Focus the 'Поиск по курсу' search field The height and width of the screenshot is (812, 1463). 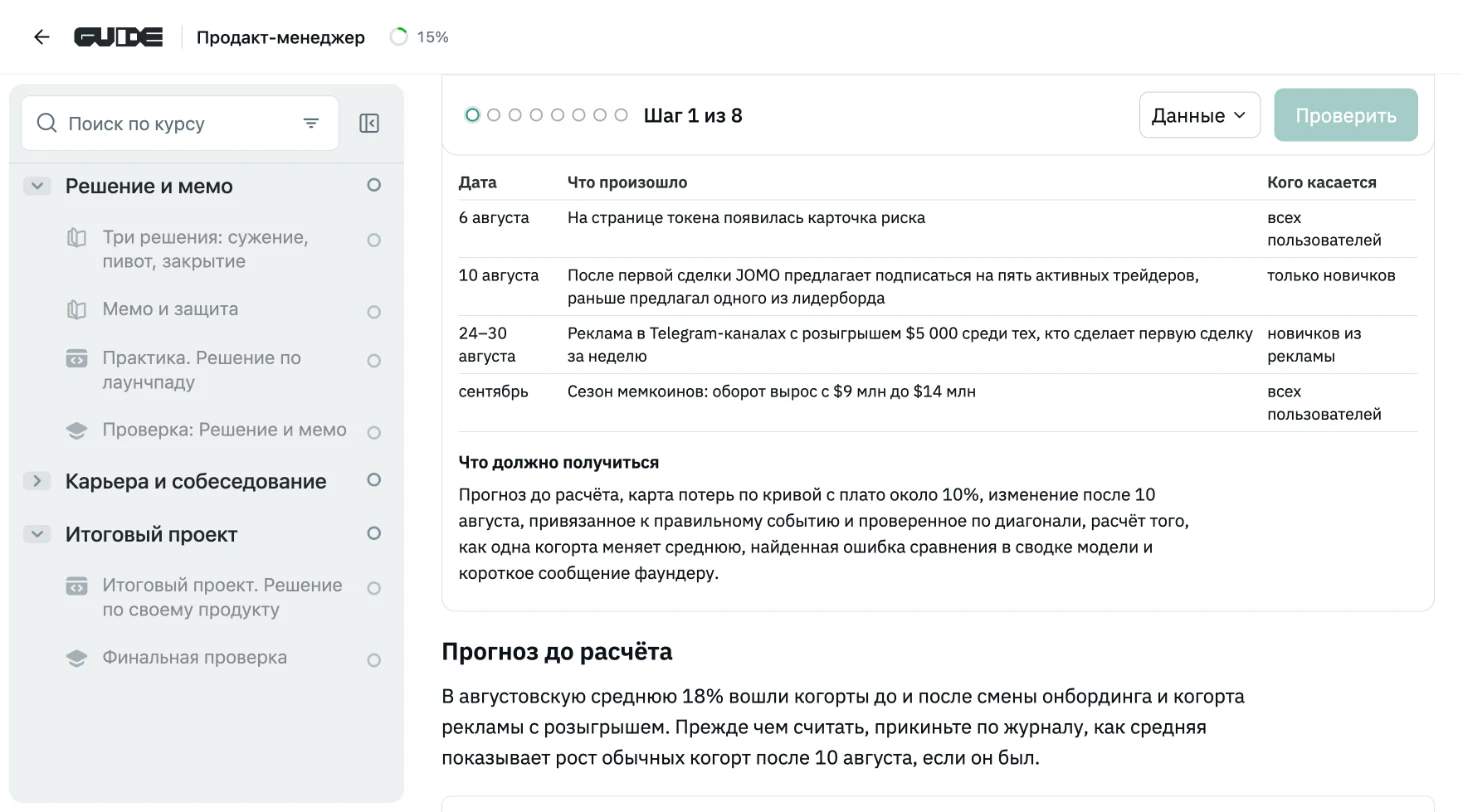point(180,123)
